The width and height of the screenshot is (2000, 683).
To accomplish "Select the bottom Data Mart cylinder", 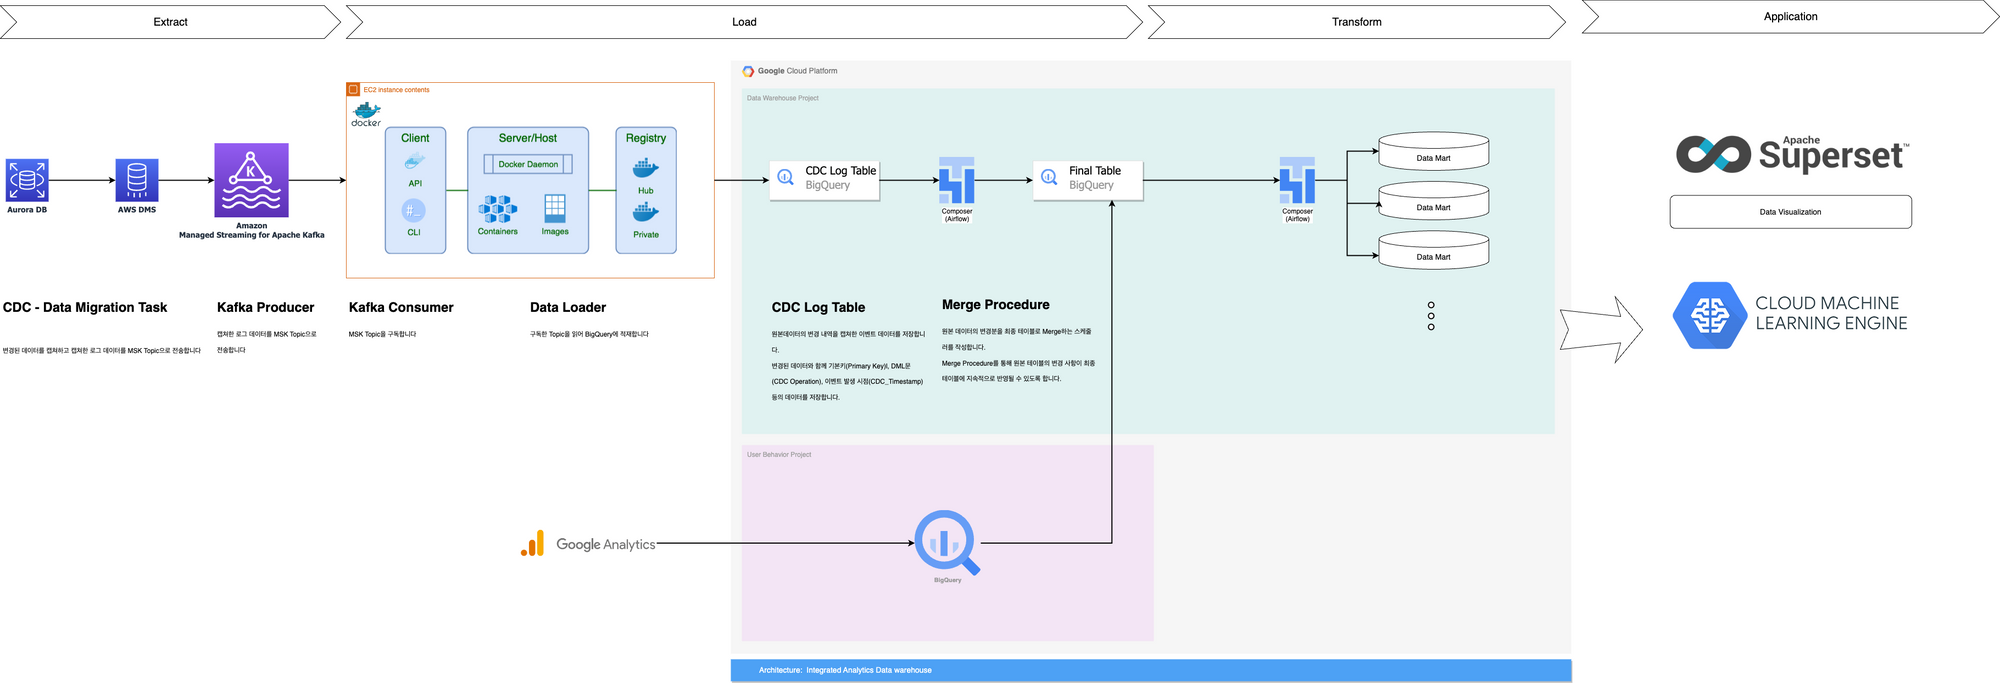I will tap(1434, 250).
